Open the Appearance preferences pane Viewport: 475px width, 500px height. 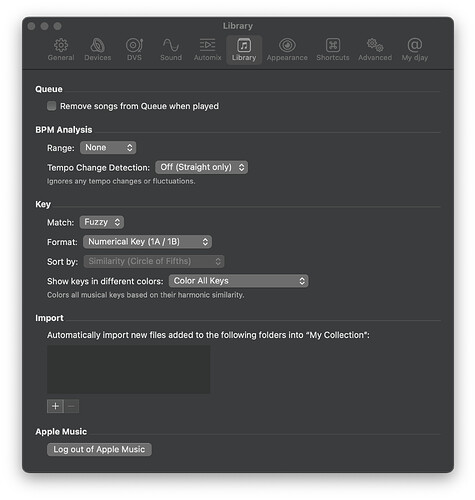point(287,50)
